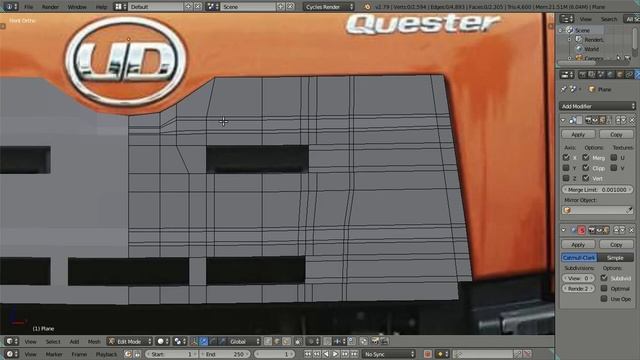Viewport: 640px width, 360px height.
Task: Select vertex select mode icon
Action: coord(267,341)
